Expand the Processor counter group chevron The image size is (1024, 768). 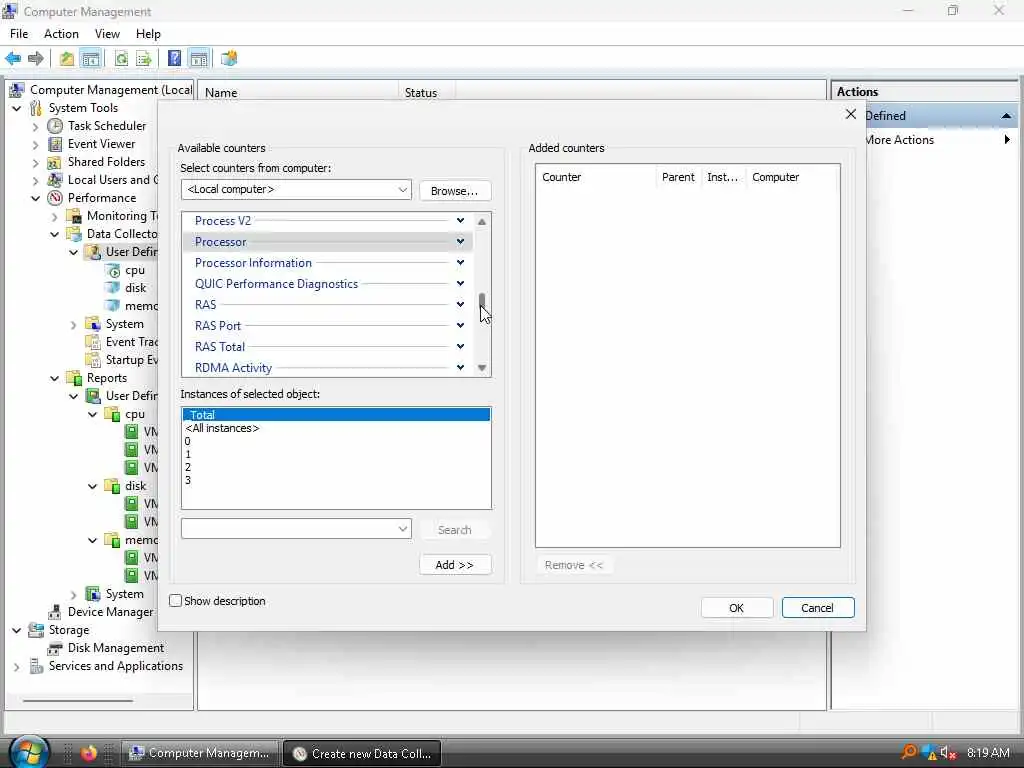tap(460, 242)
